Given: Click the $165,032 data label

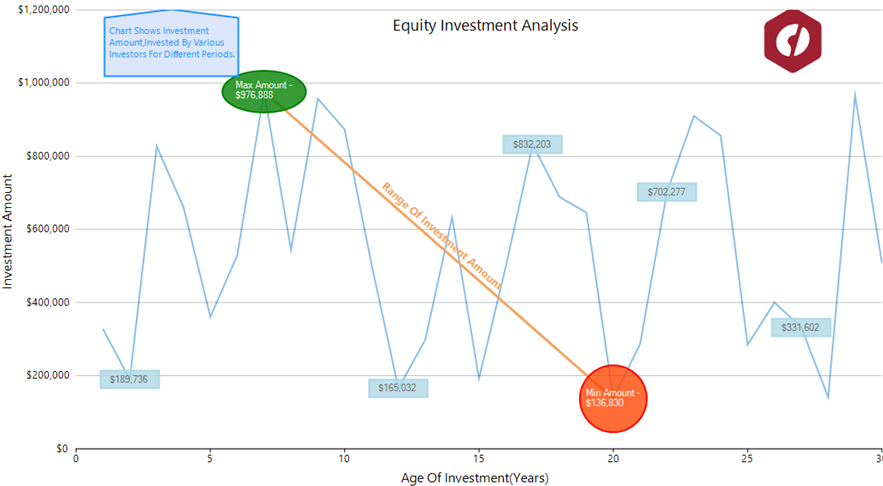Looking at the screenshot, I should tap(398, 387).
